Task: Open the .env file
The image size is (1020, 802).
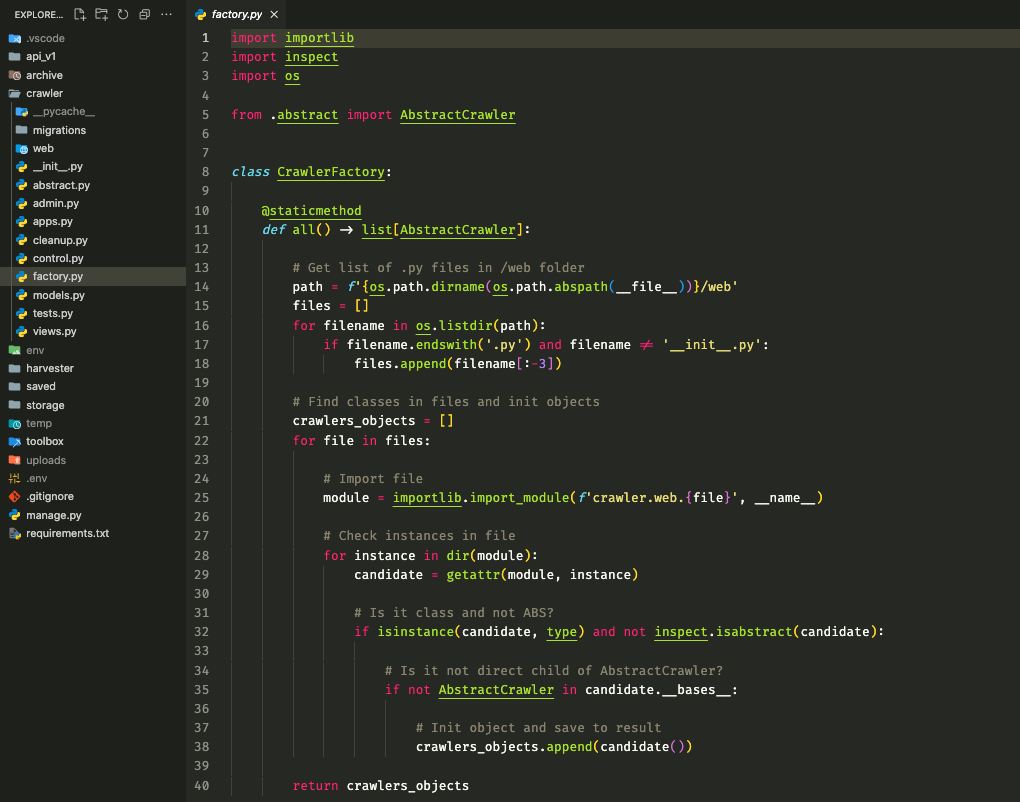Action: [93, 478]
